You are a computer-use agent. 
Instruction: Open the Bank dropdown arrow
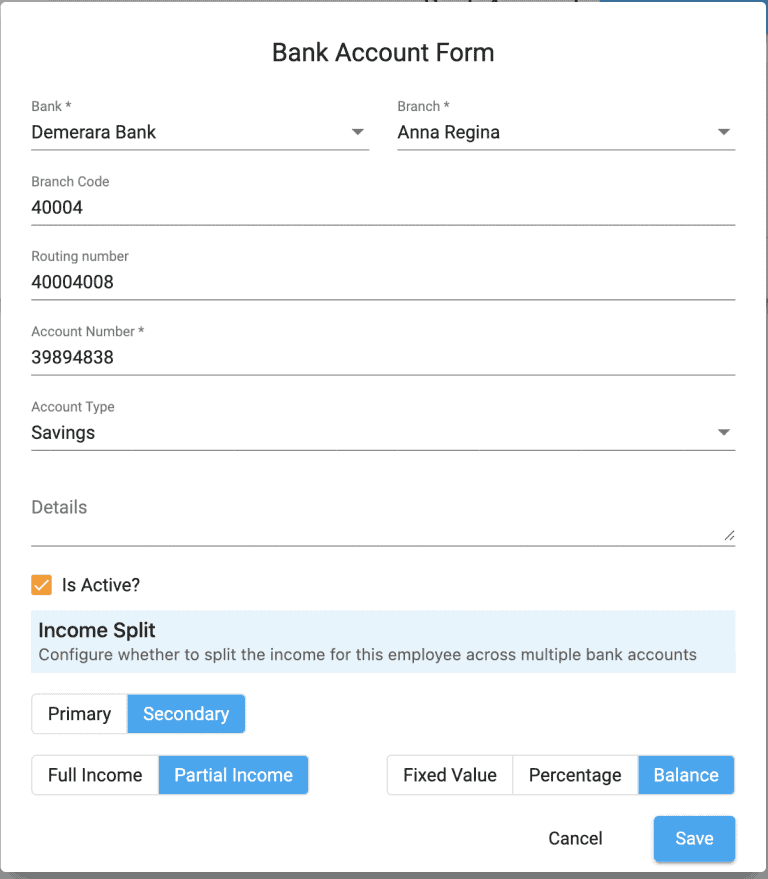[x=357, y=131]
